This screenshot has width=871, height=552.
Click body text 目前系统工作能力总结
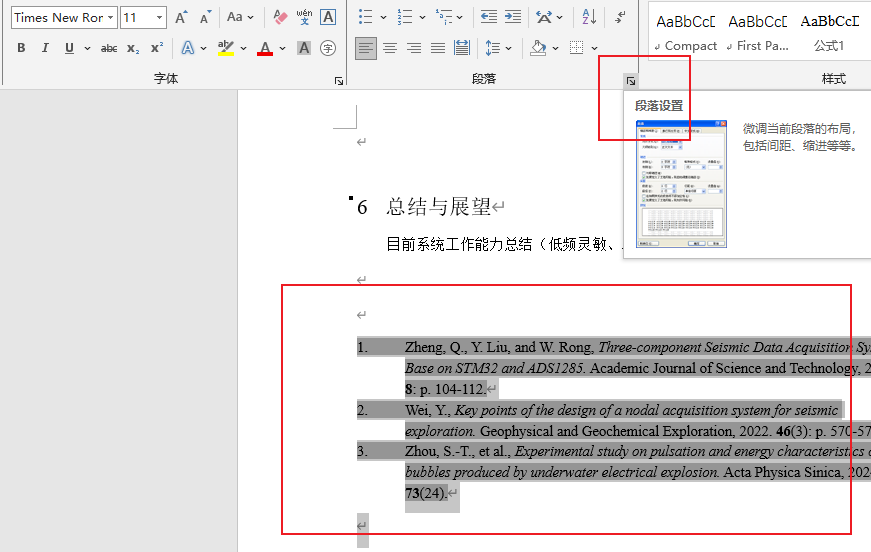459,244
